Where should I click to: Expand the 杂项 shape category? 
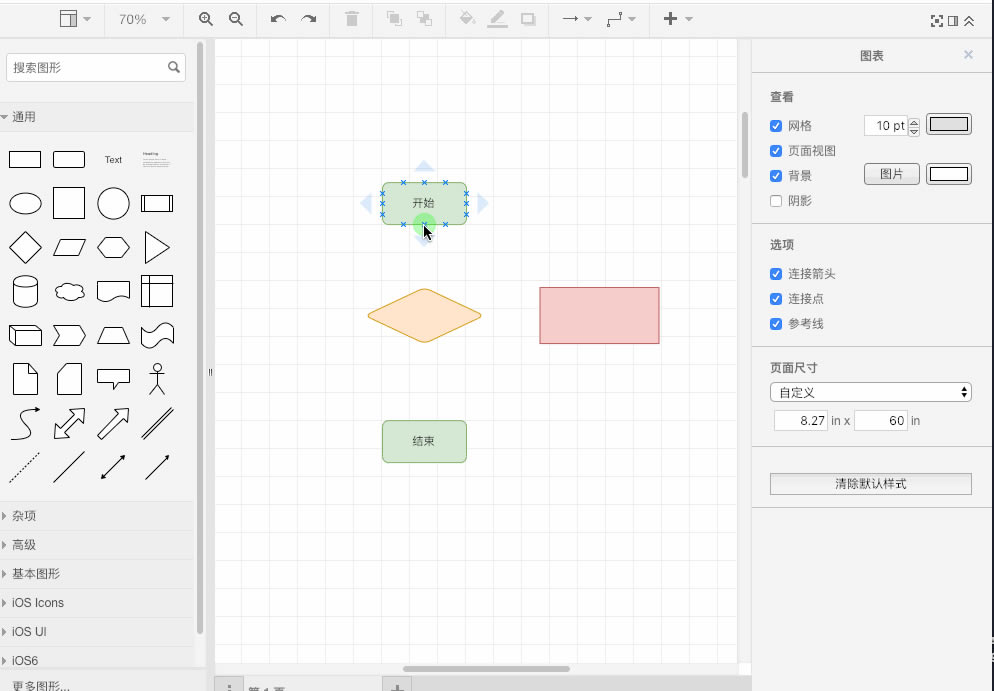(24, 516)
